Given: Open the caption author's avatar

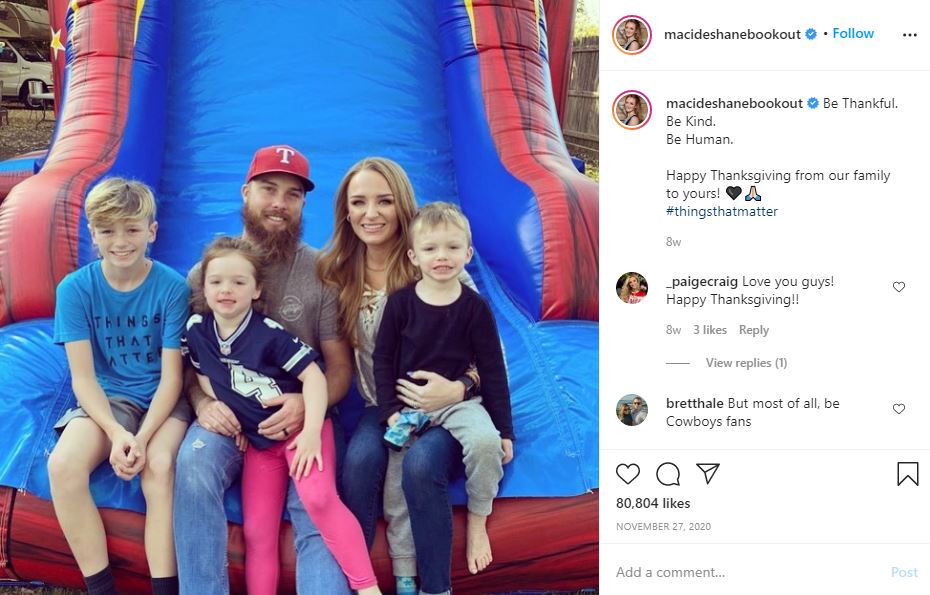Looking at the screenshot, I should click(x=632, y=110).
